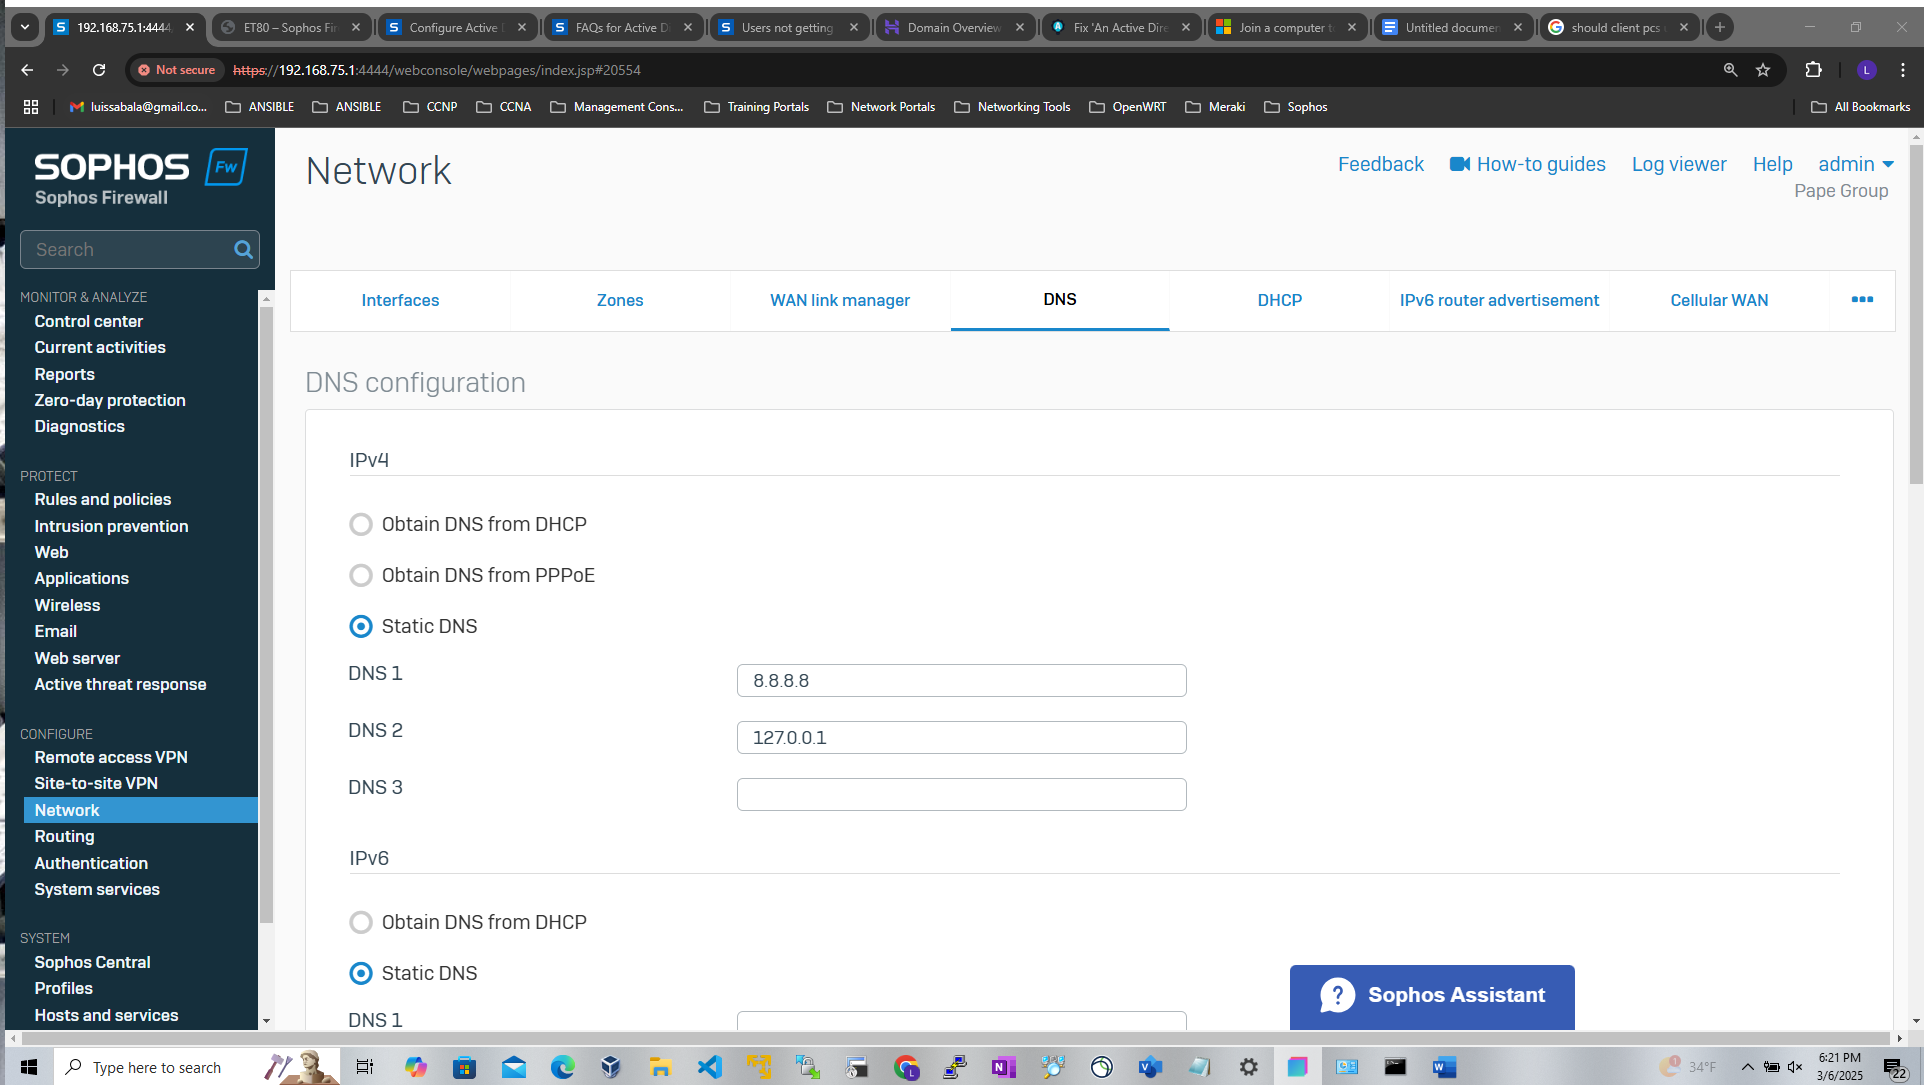The height and width of the screenshot is (1085, 1924).
Task: Click the Feedback link
Action: point(1380,165)
